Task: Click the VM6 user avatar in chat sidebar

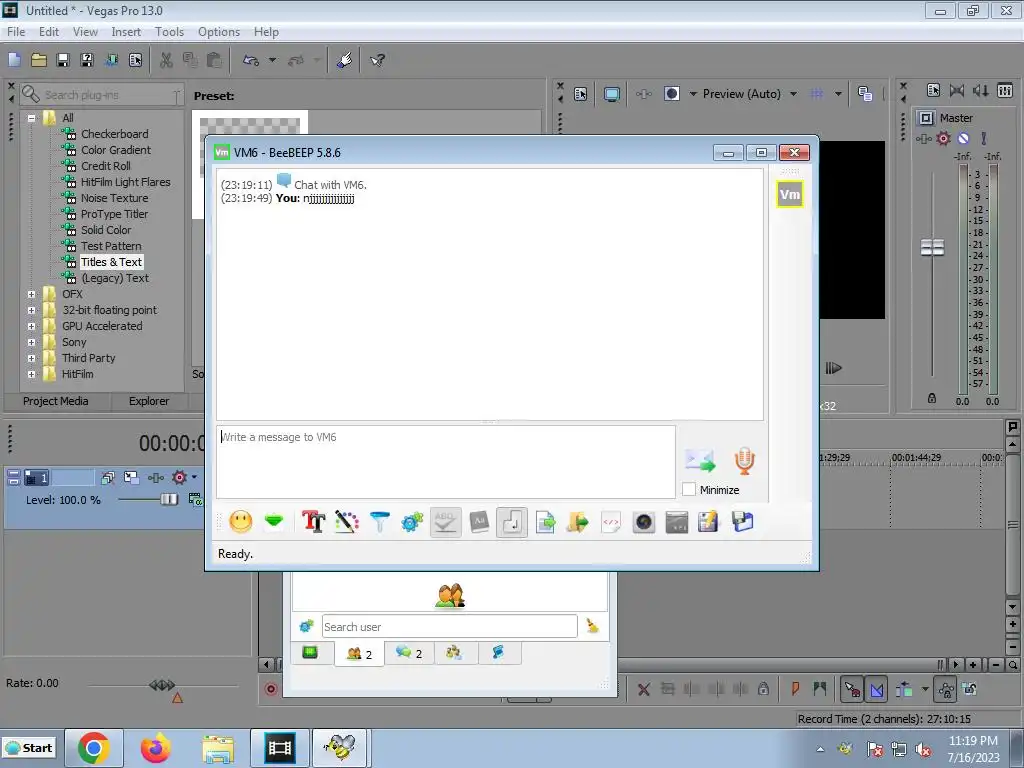Action: click(x=790, y=194)
